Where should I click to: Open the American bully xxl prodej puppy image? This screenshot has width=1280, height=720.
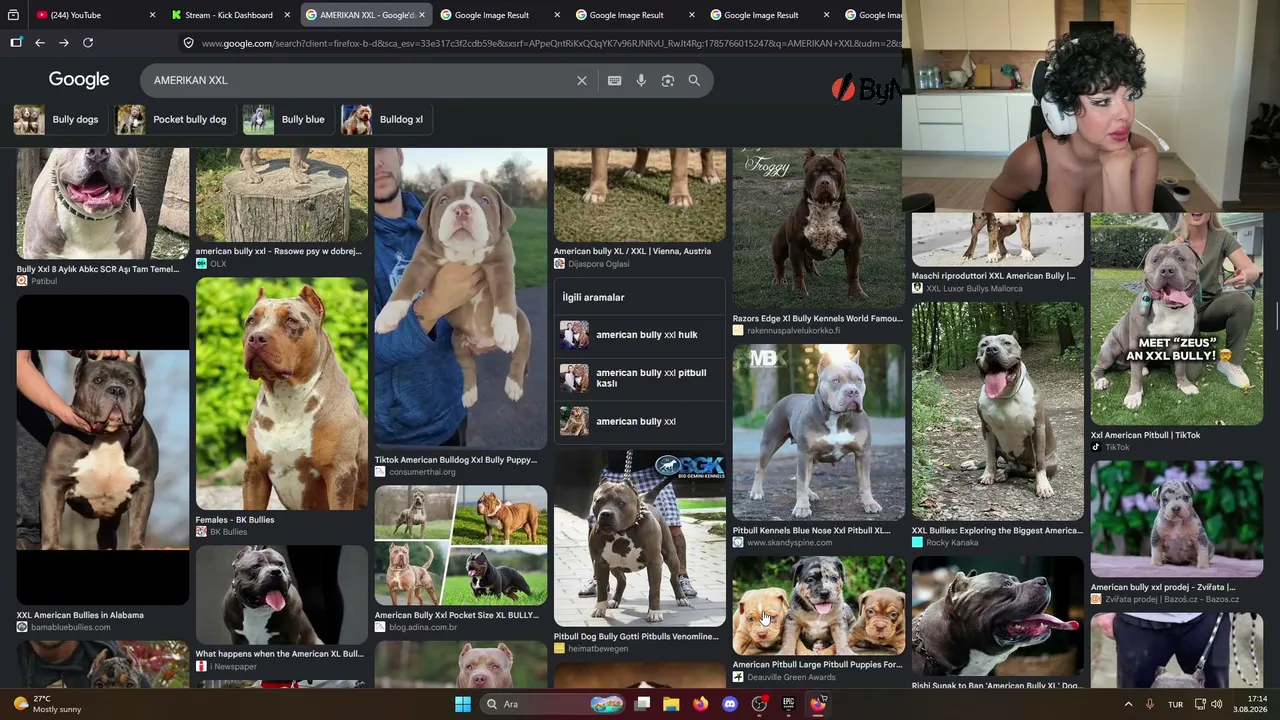tap(1177, 519)
